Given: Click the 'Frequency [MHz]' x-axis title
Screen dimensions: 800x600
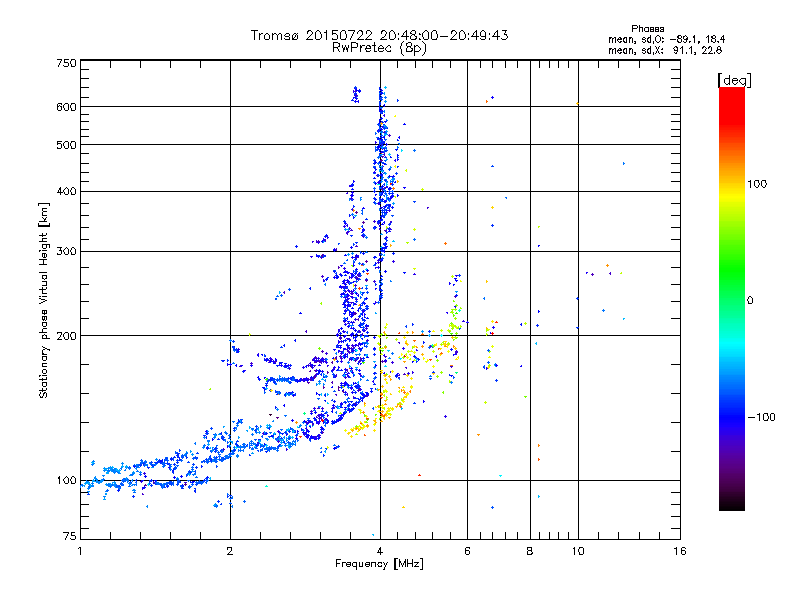Looking at the screenshot, I should (x=379, y=564).
